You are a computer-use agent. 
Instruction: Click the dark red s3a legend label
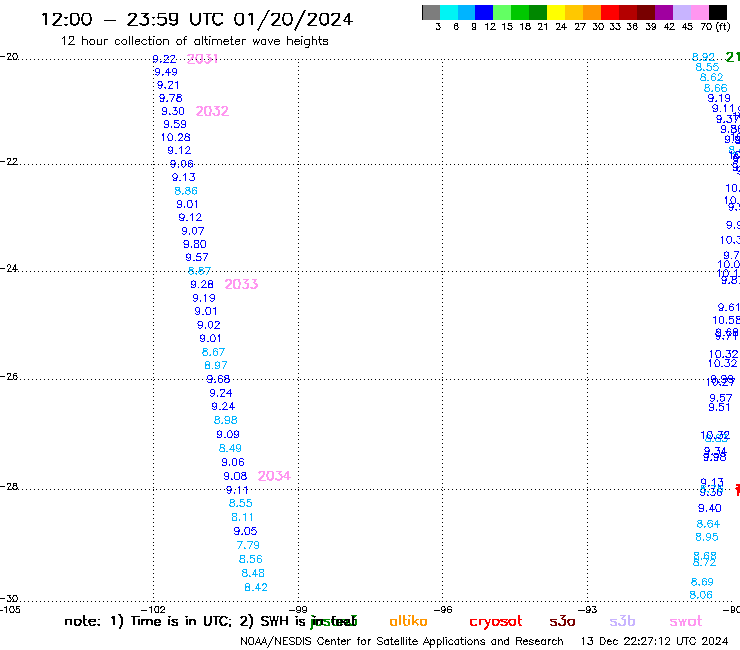coord(563,621)
